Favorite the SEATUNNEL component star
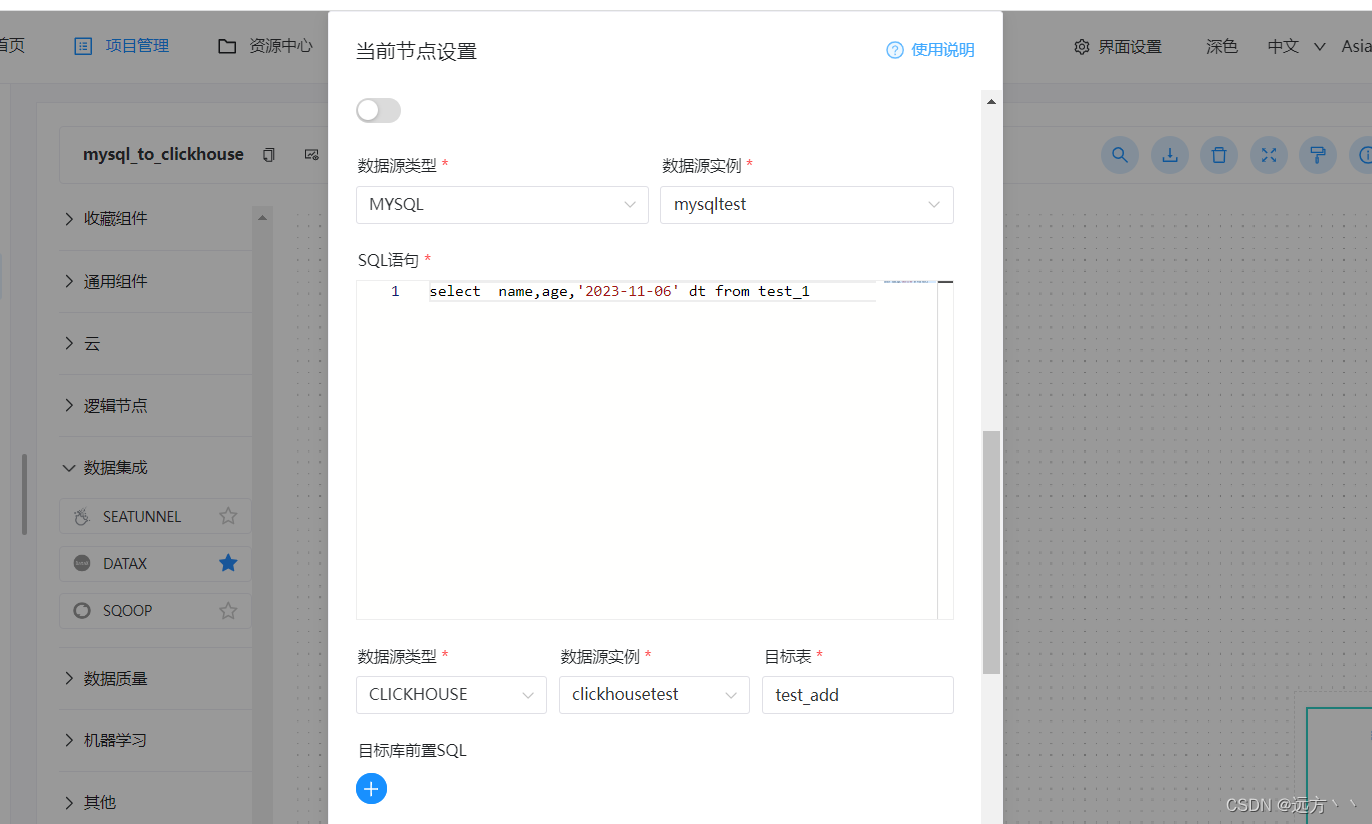The width and height of the screenshot is (1372, 824). tap(228, 516)
